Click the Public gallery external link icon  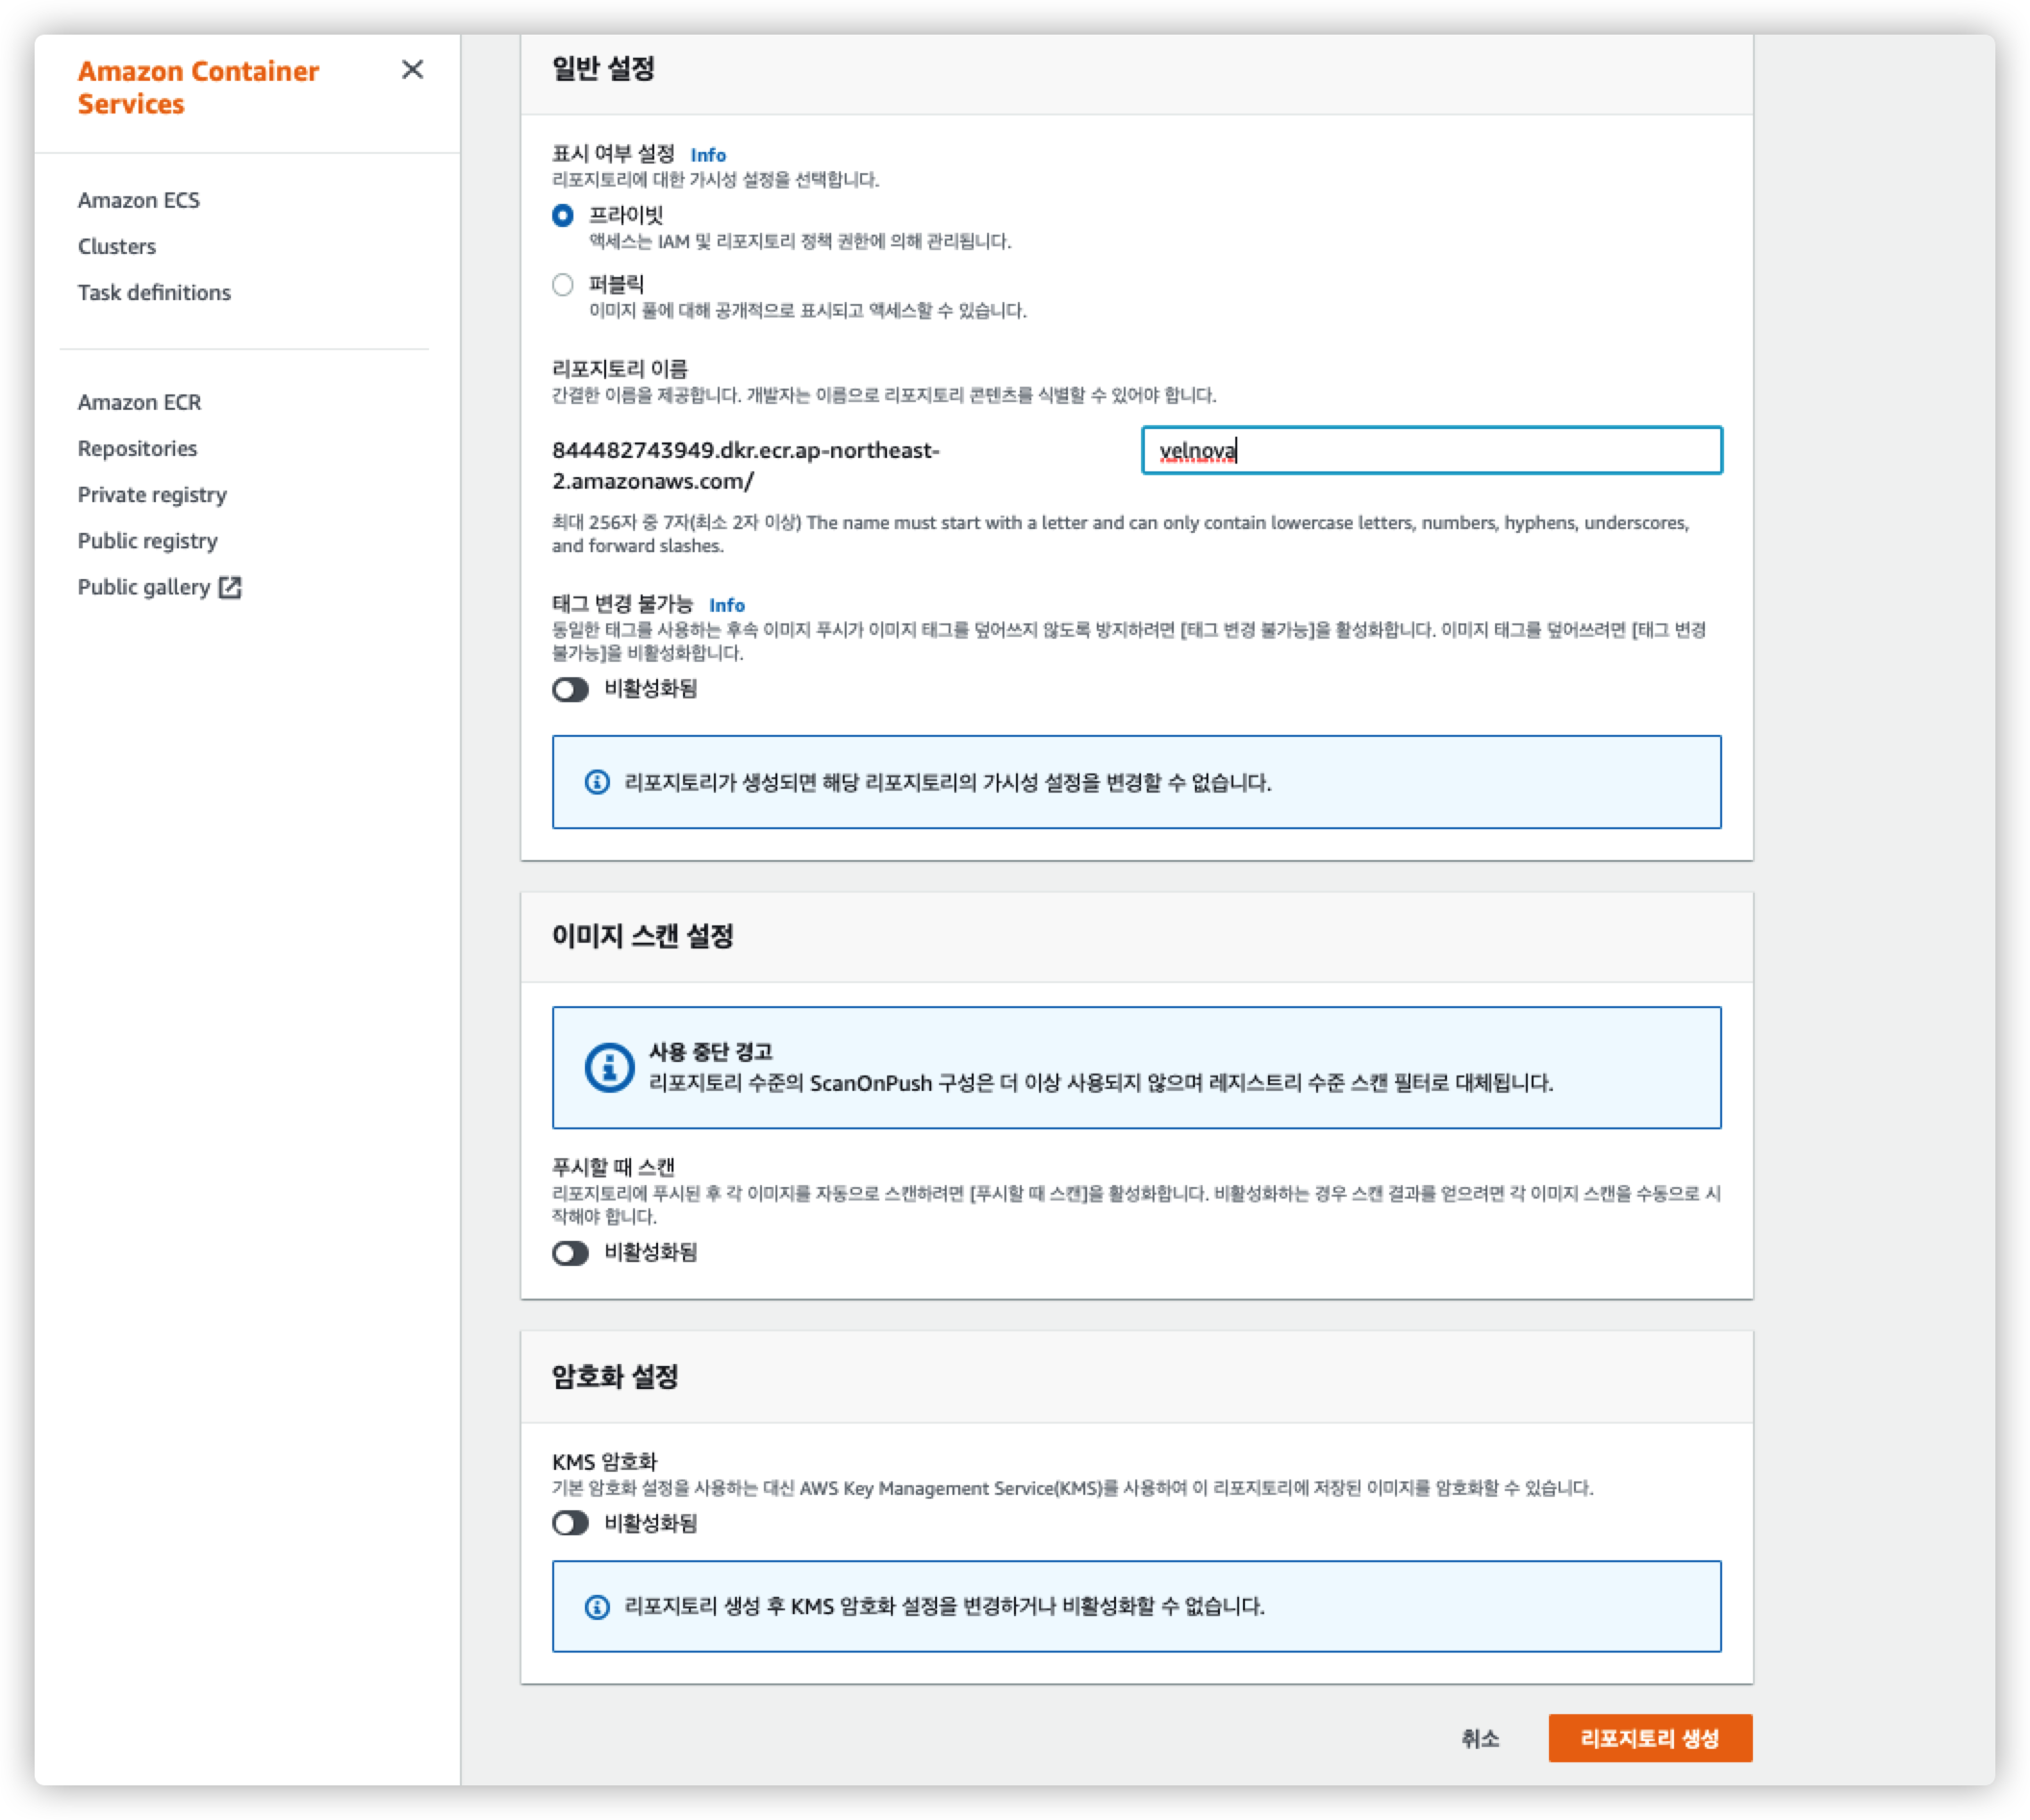(x=230, y=587)
